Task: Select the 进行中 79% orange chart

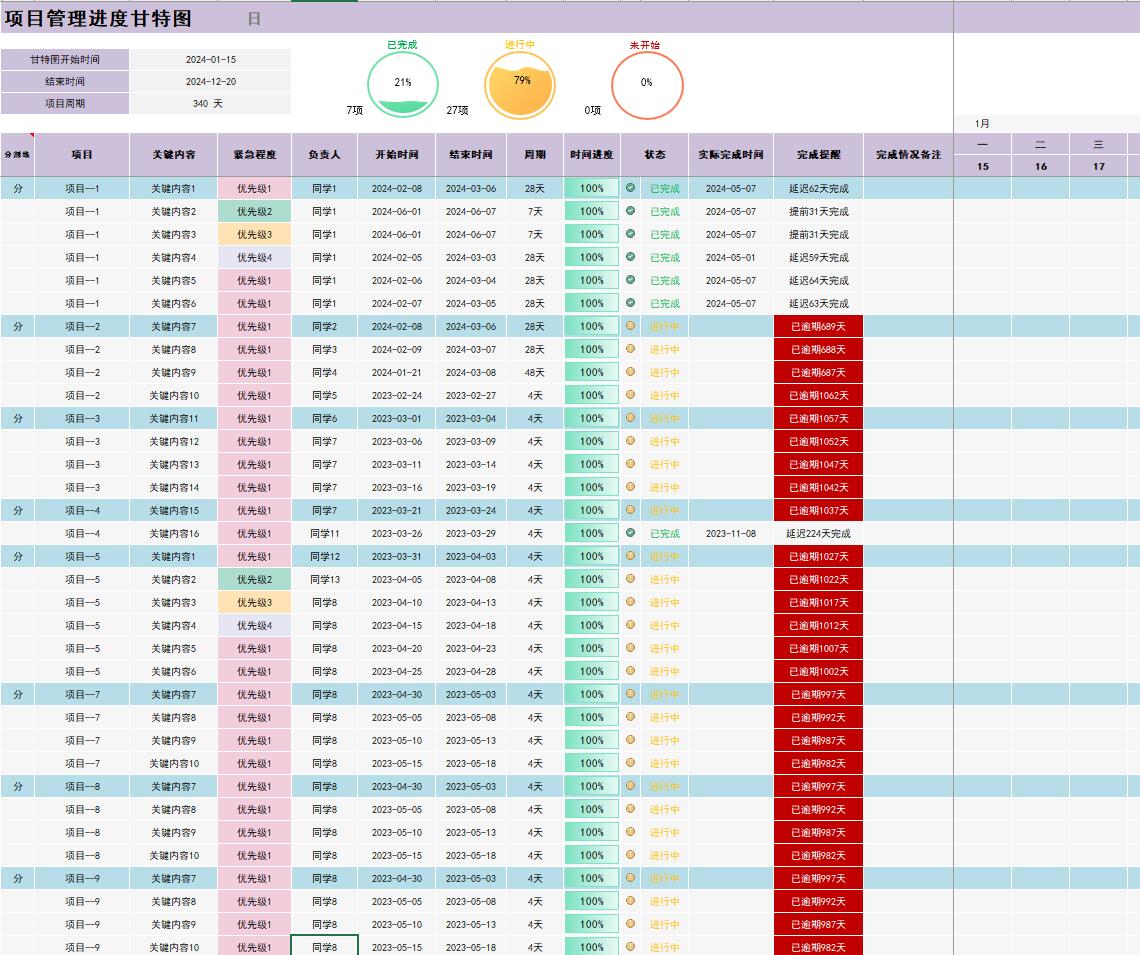Action: point(521,84)
